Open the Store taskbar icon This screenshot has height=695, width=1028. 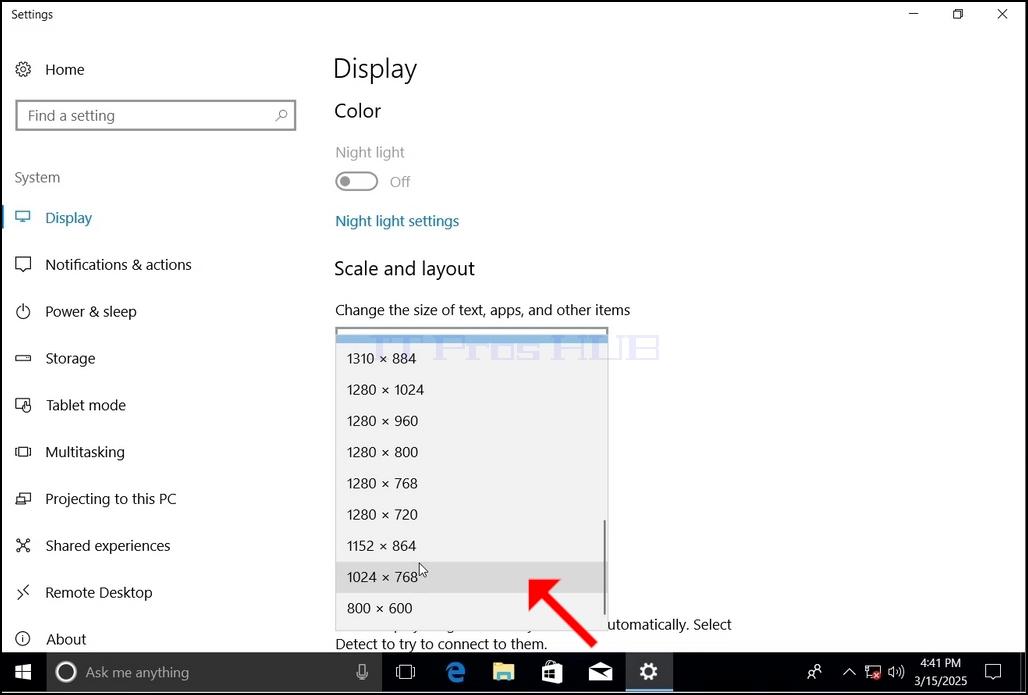point(552,672)
